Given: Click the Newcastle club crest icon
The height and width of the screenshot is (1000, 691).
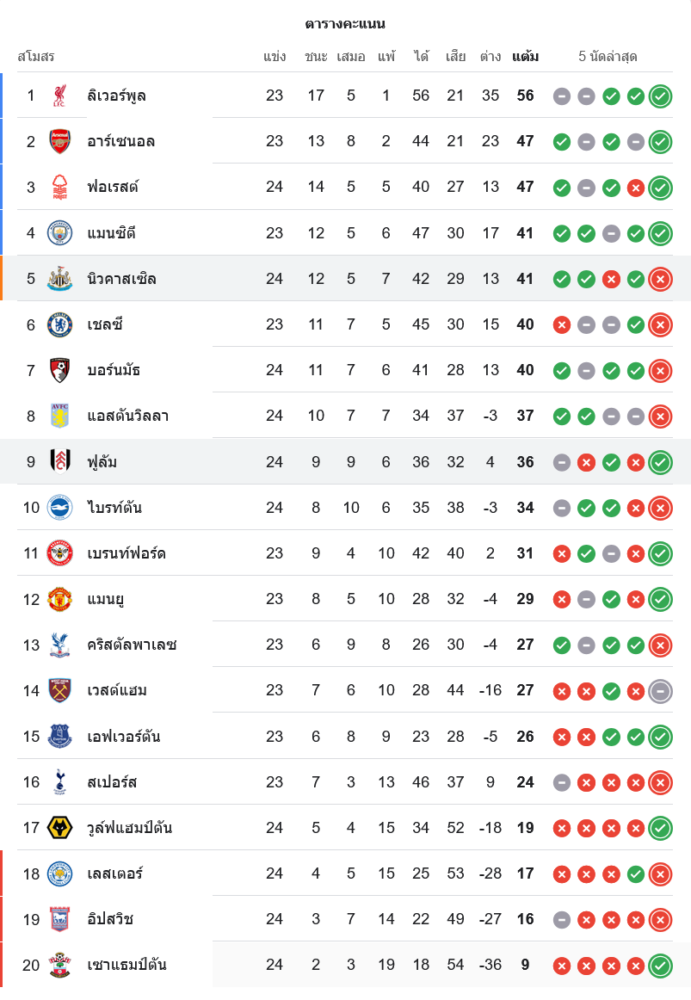Looking at the screenshot, I should (x=60, y=279).
